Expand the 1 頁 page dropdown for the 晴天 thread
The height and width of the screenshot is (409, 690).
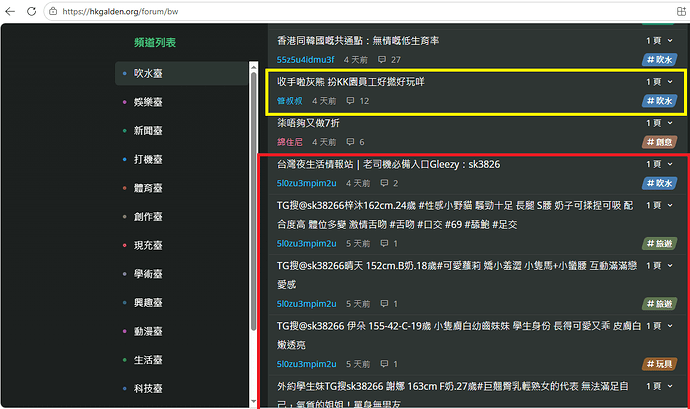point(659,265)
